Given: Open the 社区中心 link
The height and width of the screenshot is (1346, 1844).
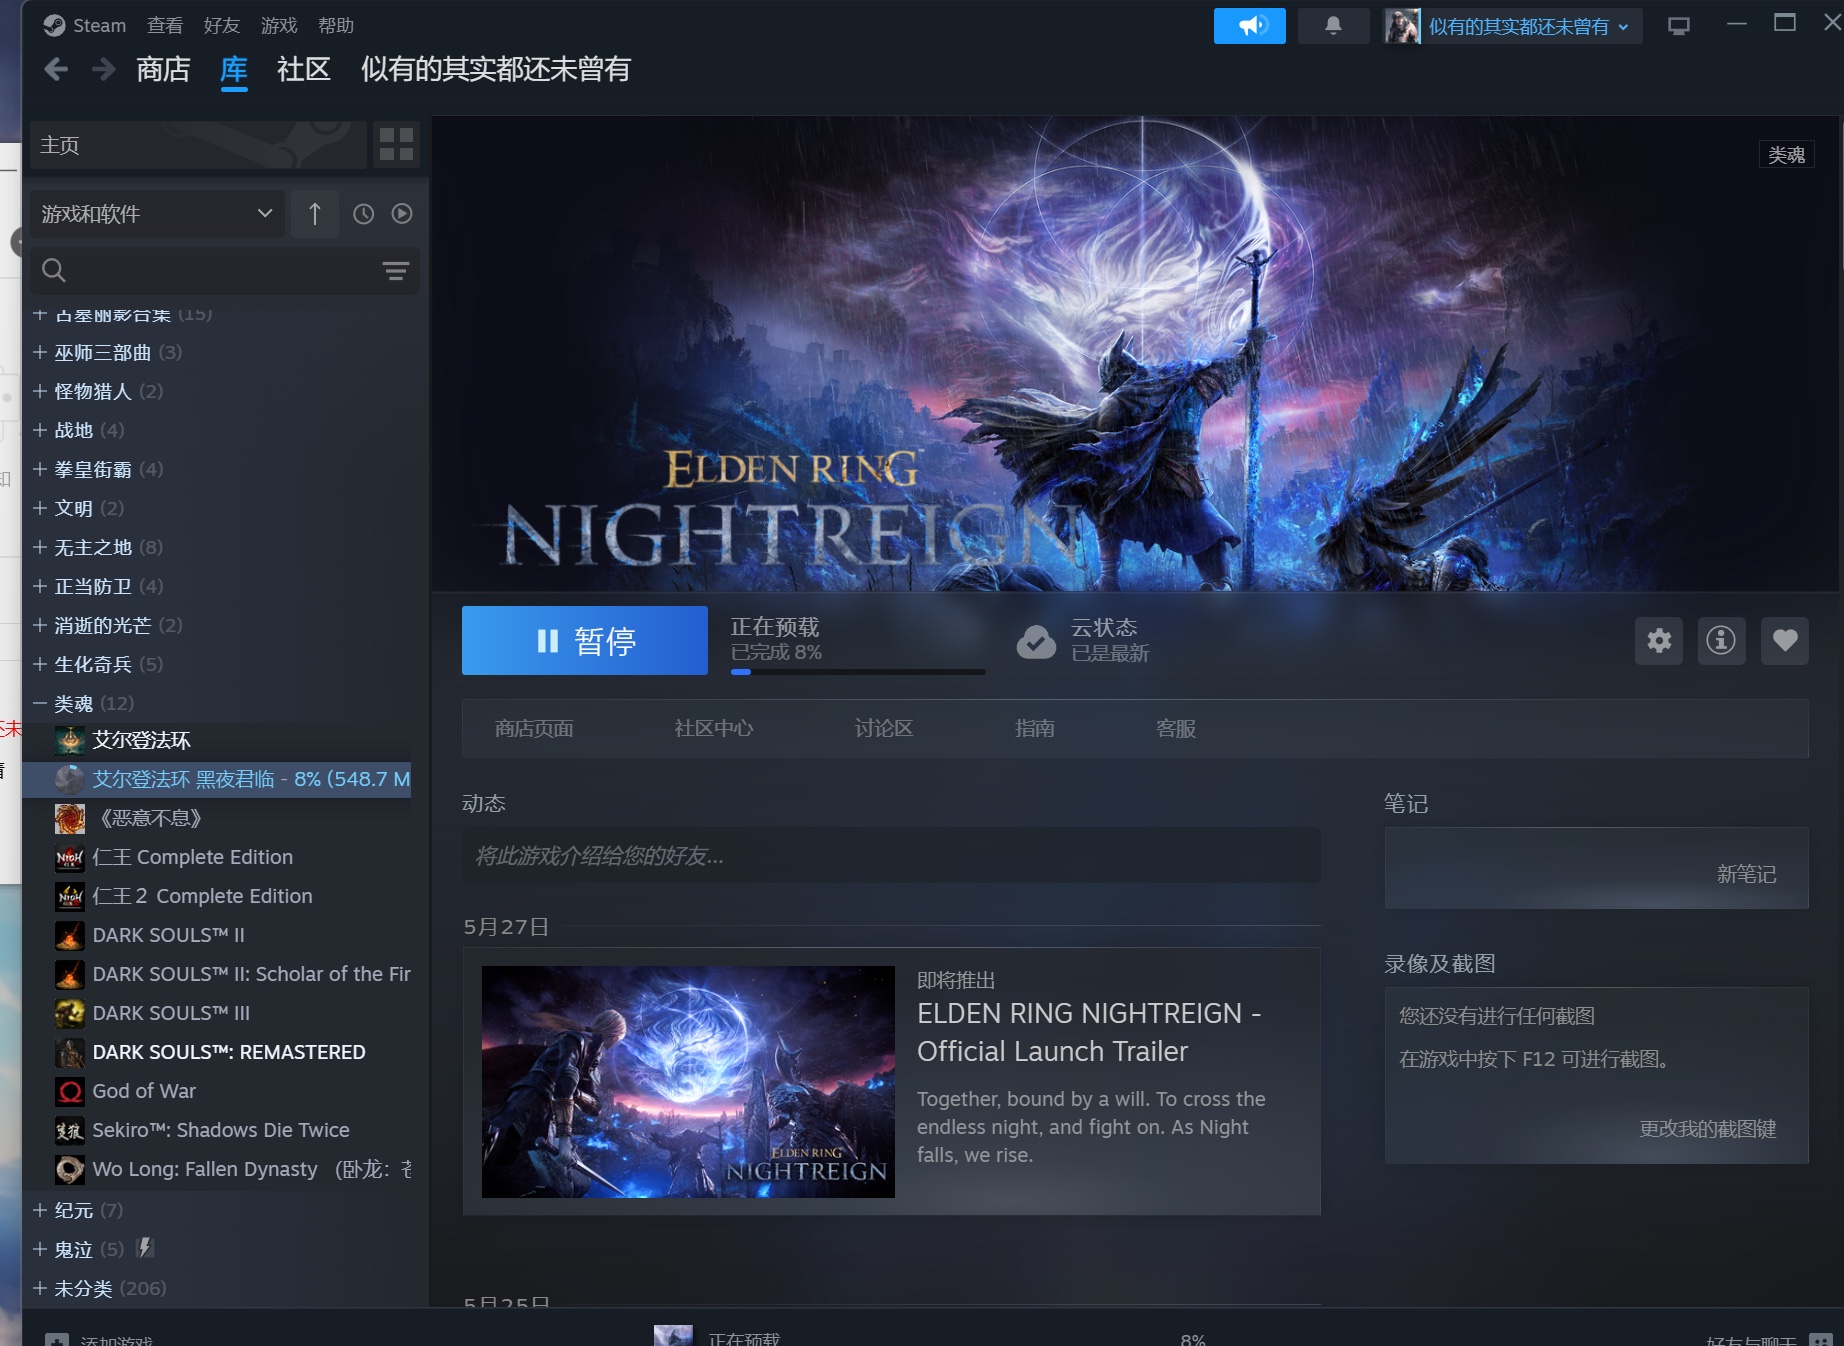Looking at the screenshot, I should click(714, 728).
